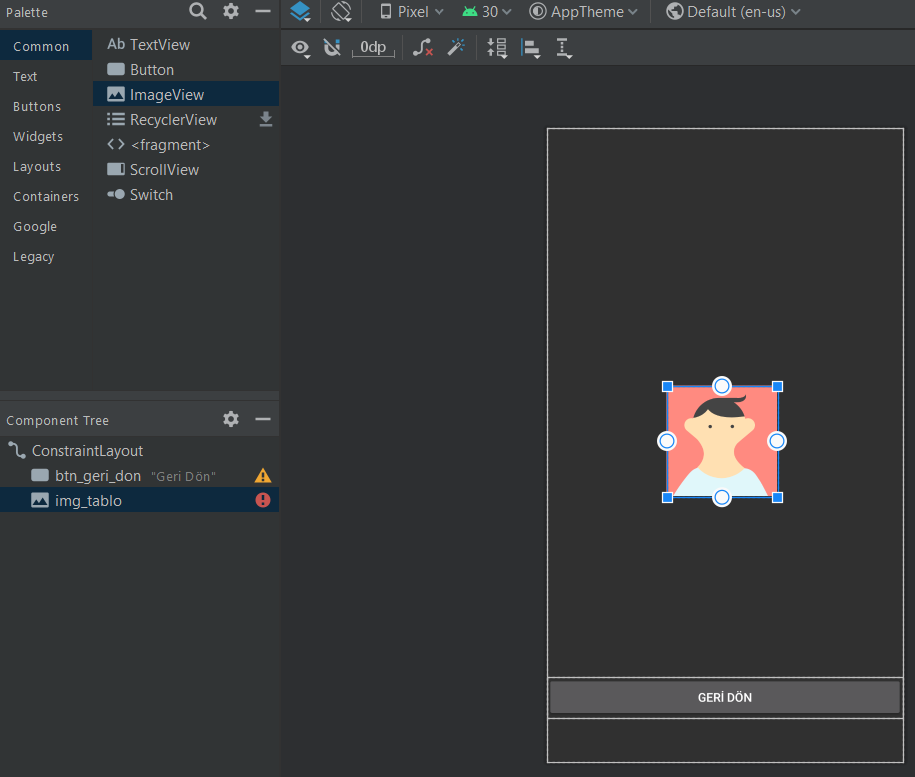Open the Palette settings gear
This screenshot has width=915, height=777.
tap(231, 12)
